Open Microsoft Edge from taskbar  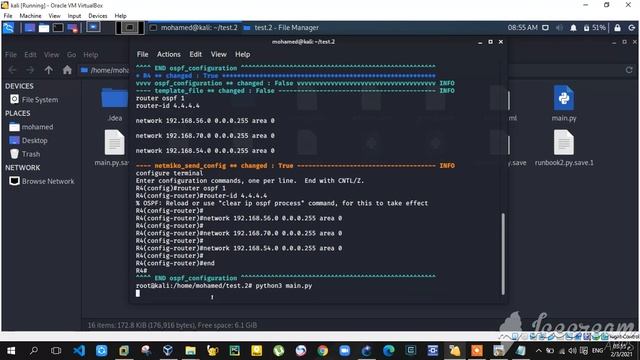coord(389,351)
